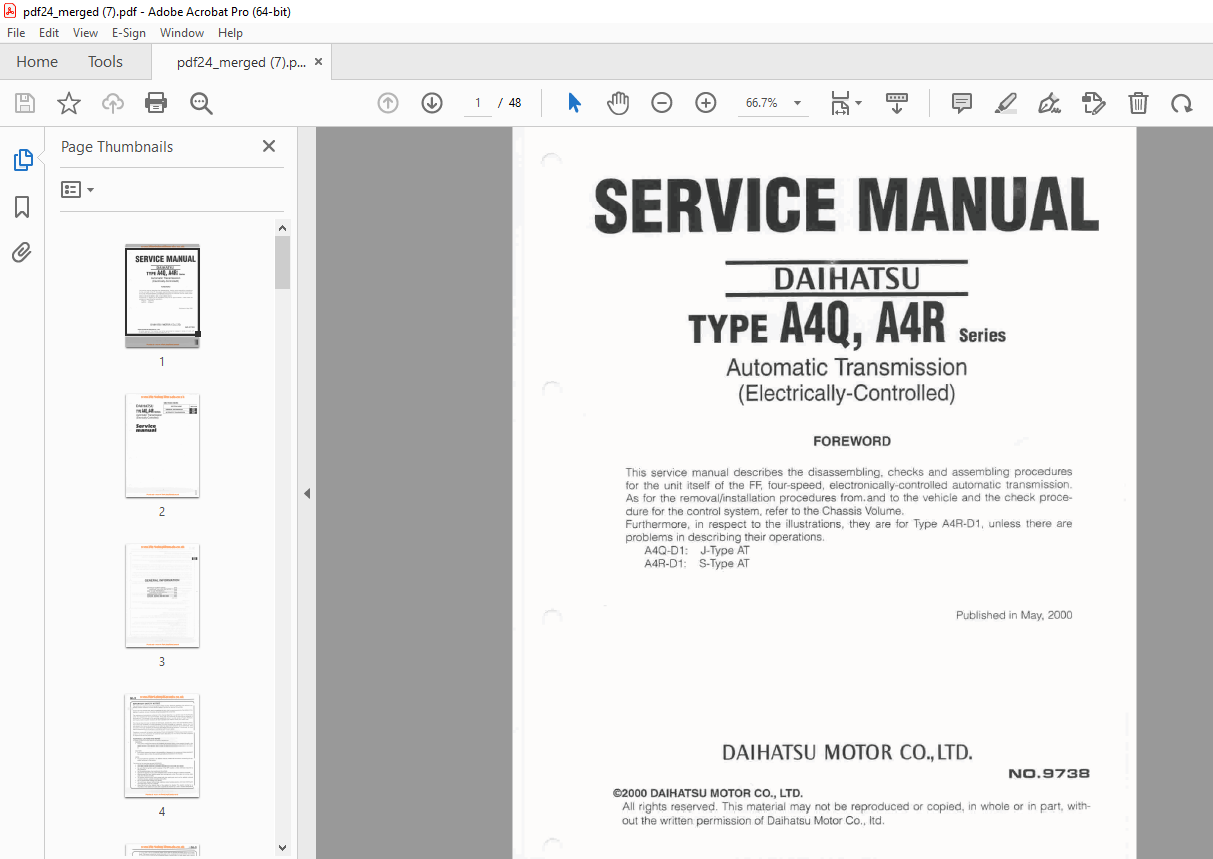Screen dimensions: 1213x859
Task: Open the Page Thumbnails sidebar icon
Action: (22, 160)
